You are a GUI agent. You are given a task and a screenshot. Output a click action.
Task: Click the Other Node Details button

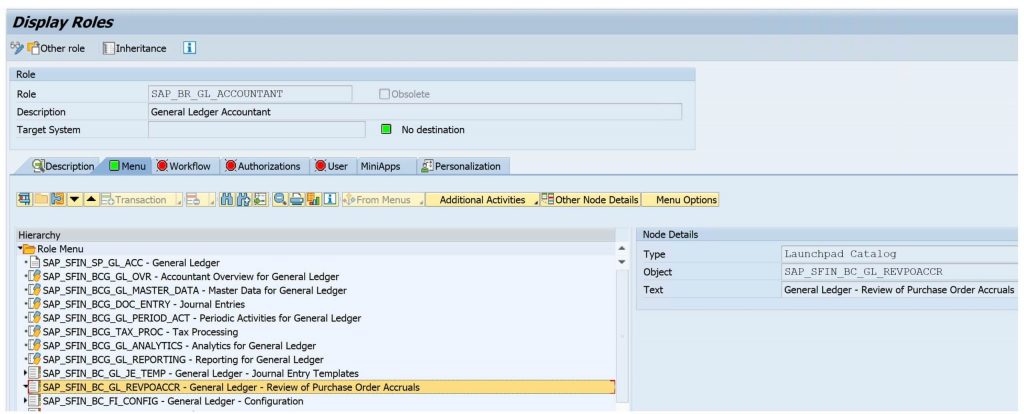[x=590, y=200]
